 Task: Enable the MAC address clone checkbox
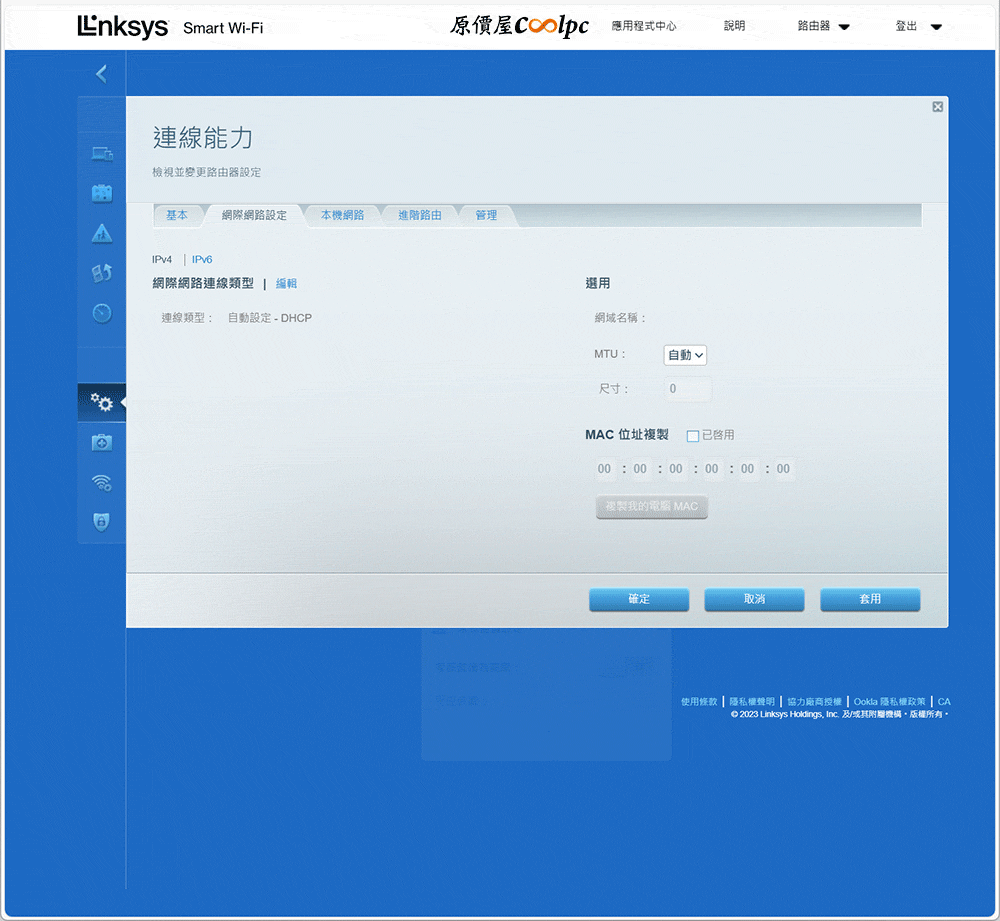pos(693,436)
